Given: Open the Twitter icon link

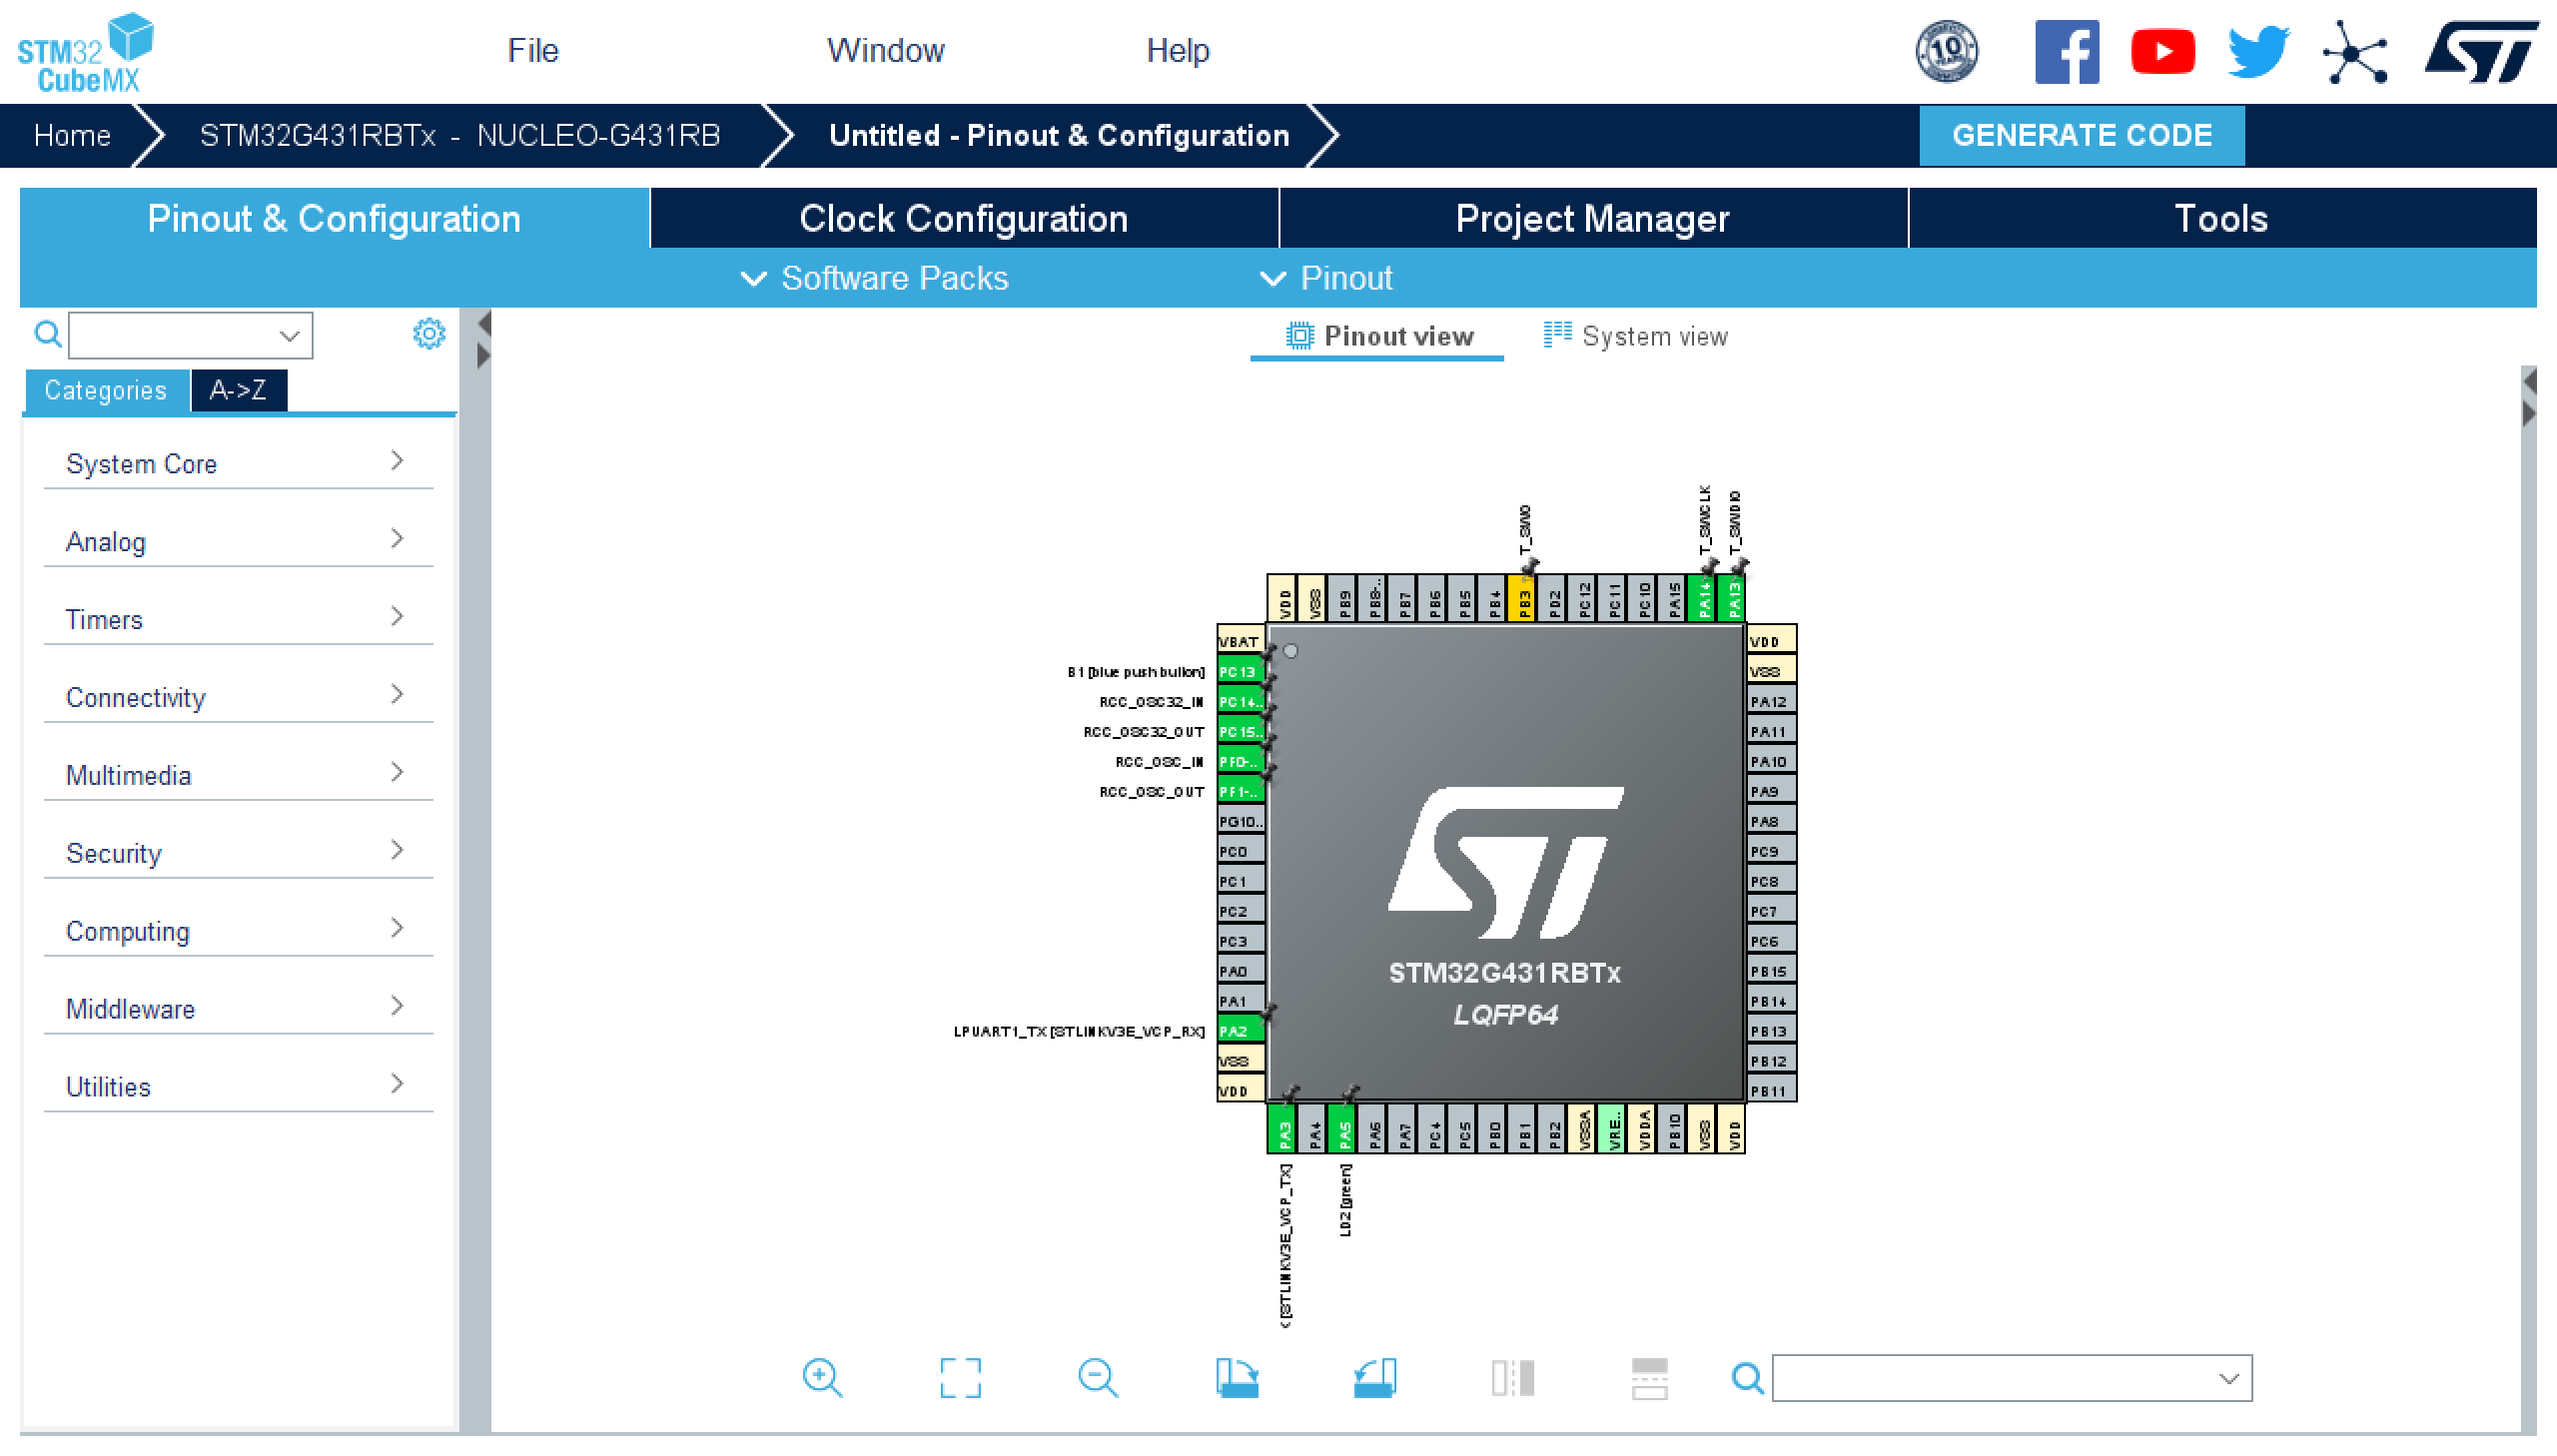Looking at the screenshot, I should click(2258, 51).
